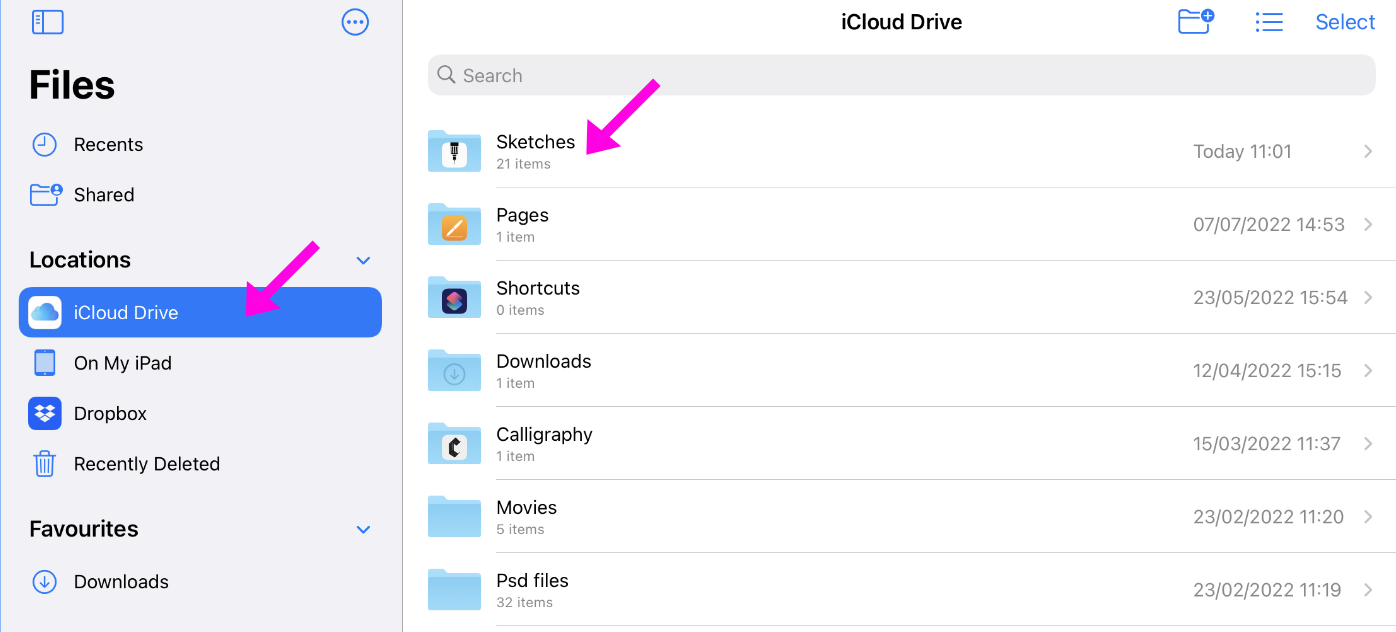Open the ellipsis more options menu

point(355,22)
